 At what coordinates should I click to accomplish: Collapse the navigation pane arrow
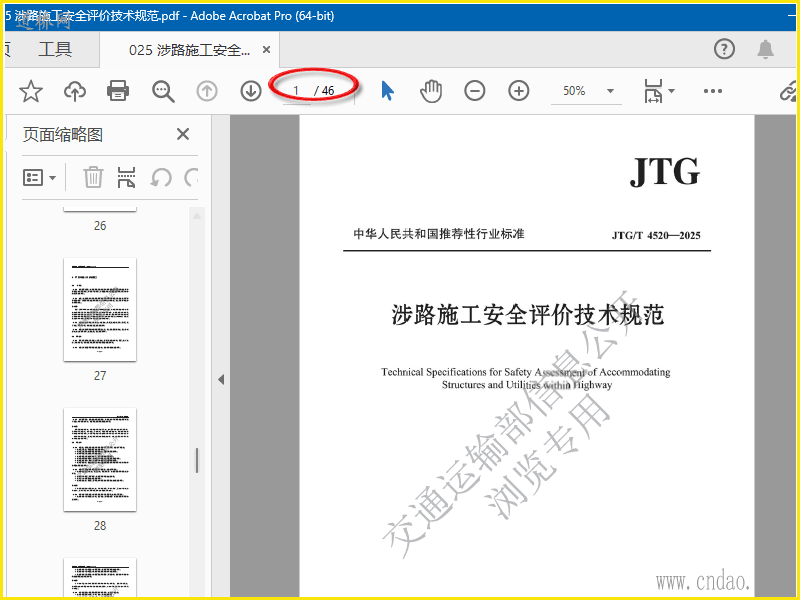click(x=221, y=380)
